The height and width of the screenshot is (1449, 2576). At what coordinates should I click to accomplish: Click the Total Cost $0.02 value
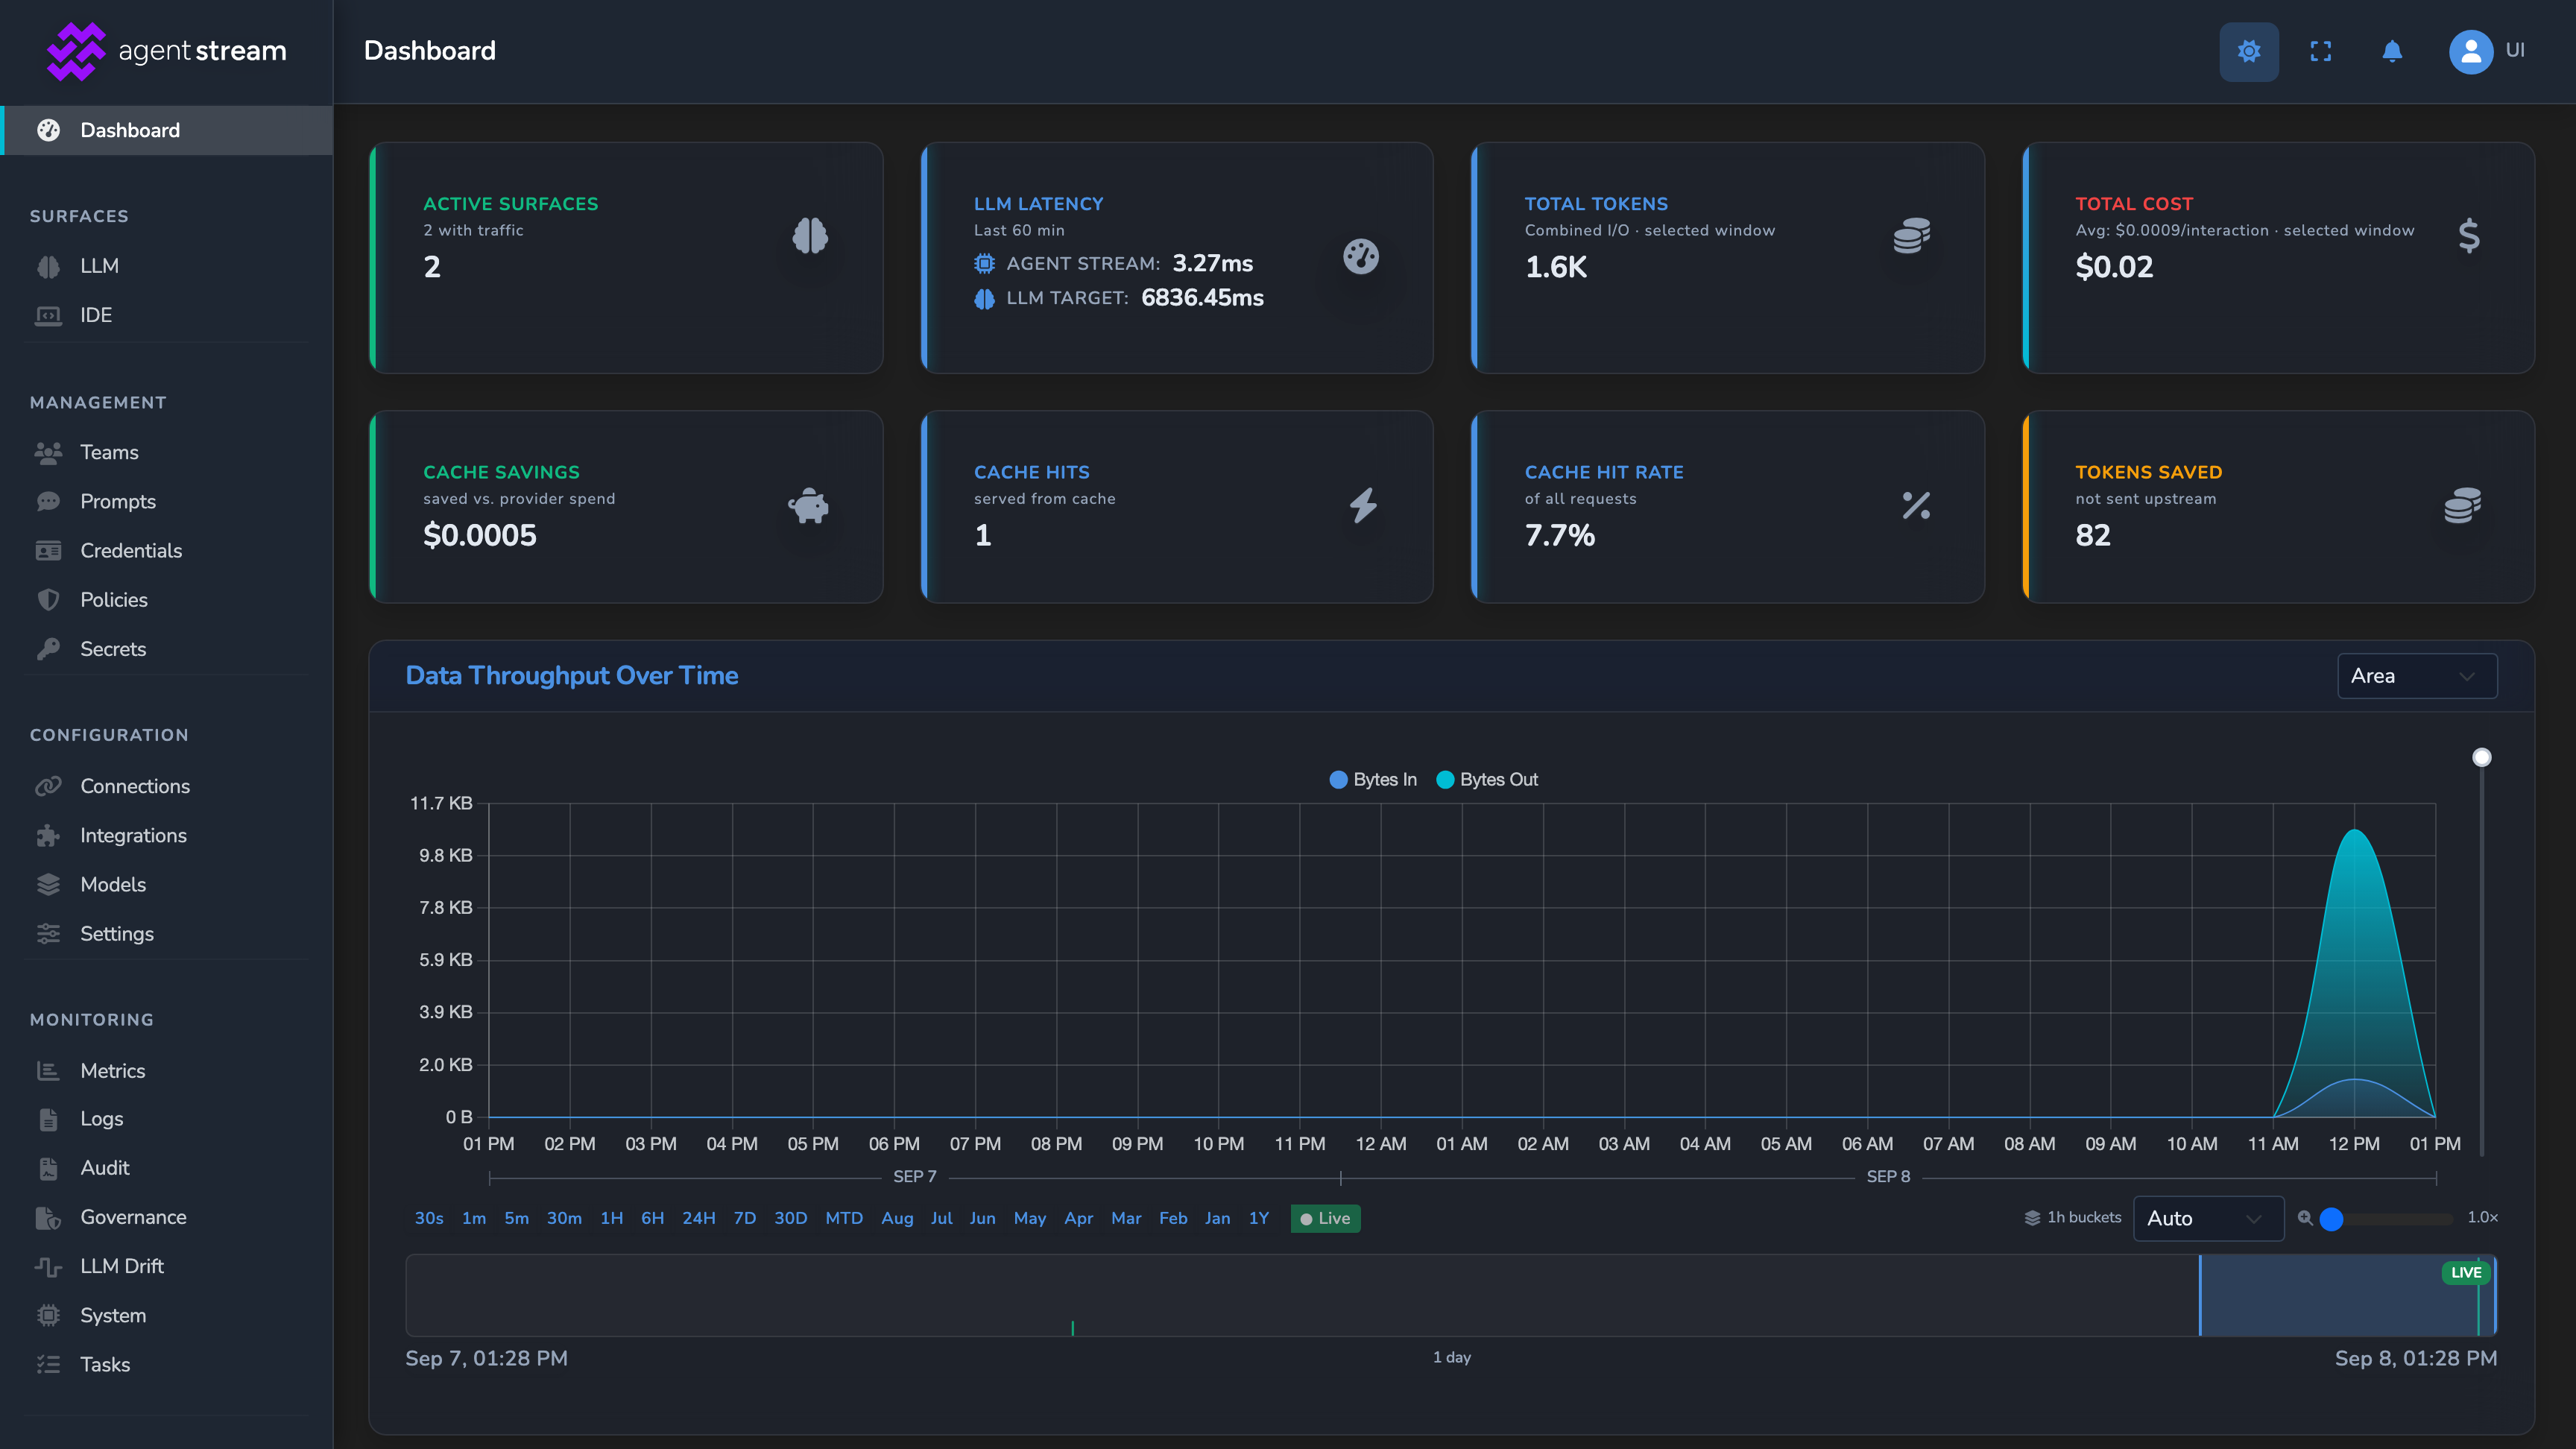pos(2114,267)
